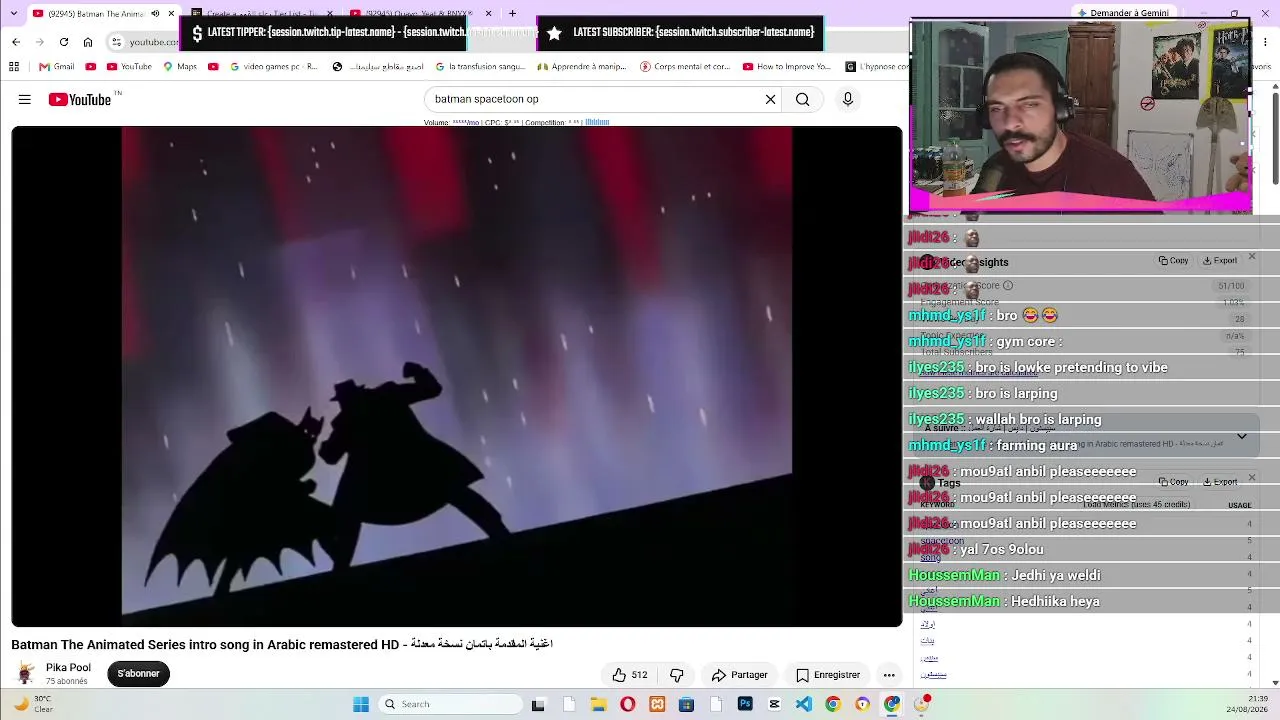Viewport: 1280px width, 720px height.
Task: Open the 'Apprendre à manip...' bookmark
Action: (x=582, y=67)
